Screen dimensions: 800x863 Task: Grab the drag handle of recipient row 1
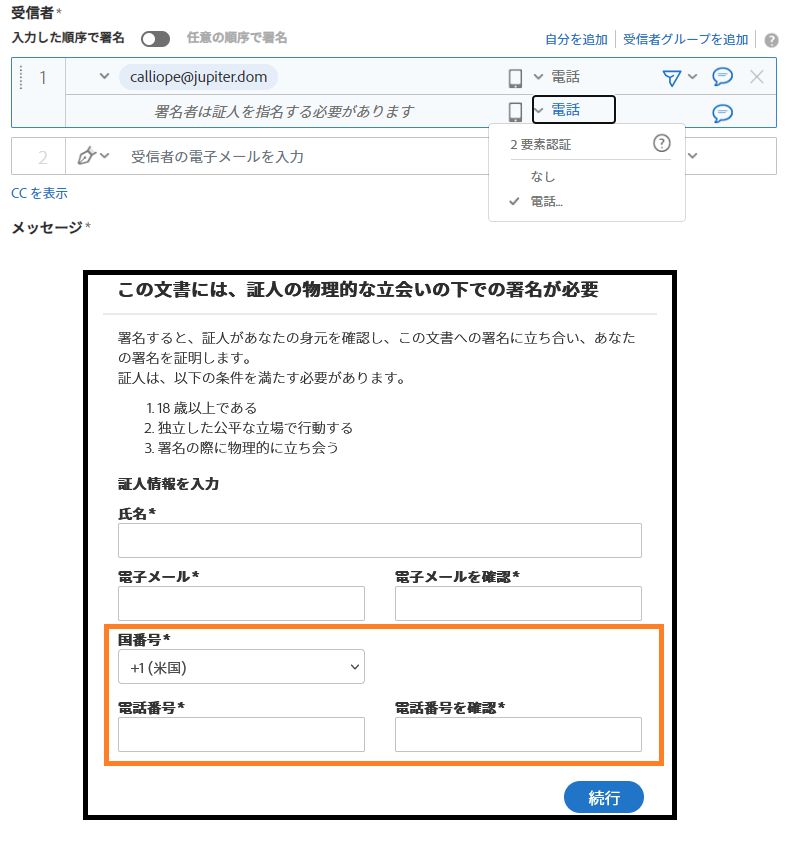tap(21, 77)
